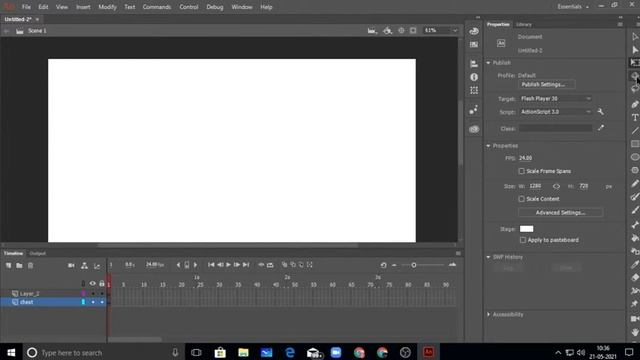Toggle lock all layers icon

click(102, 283)
